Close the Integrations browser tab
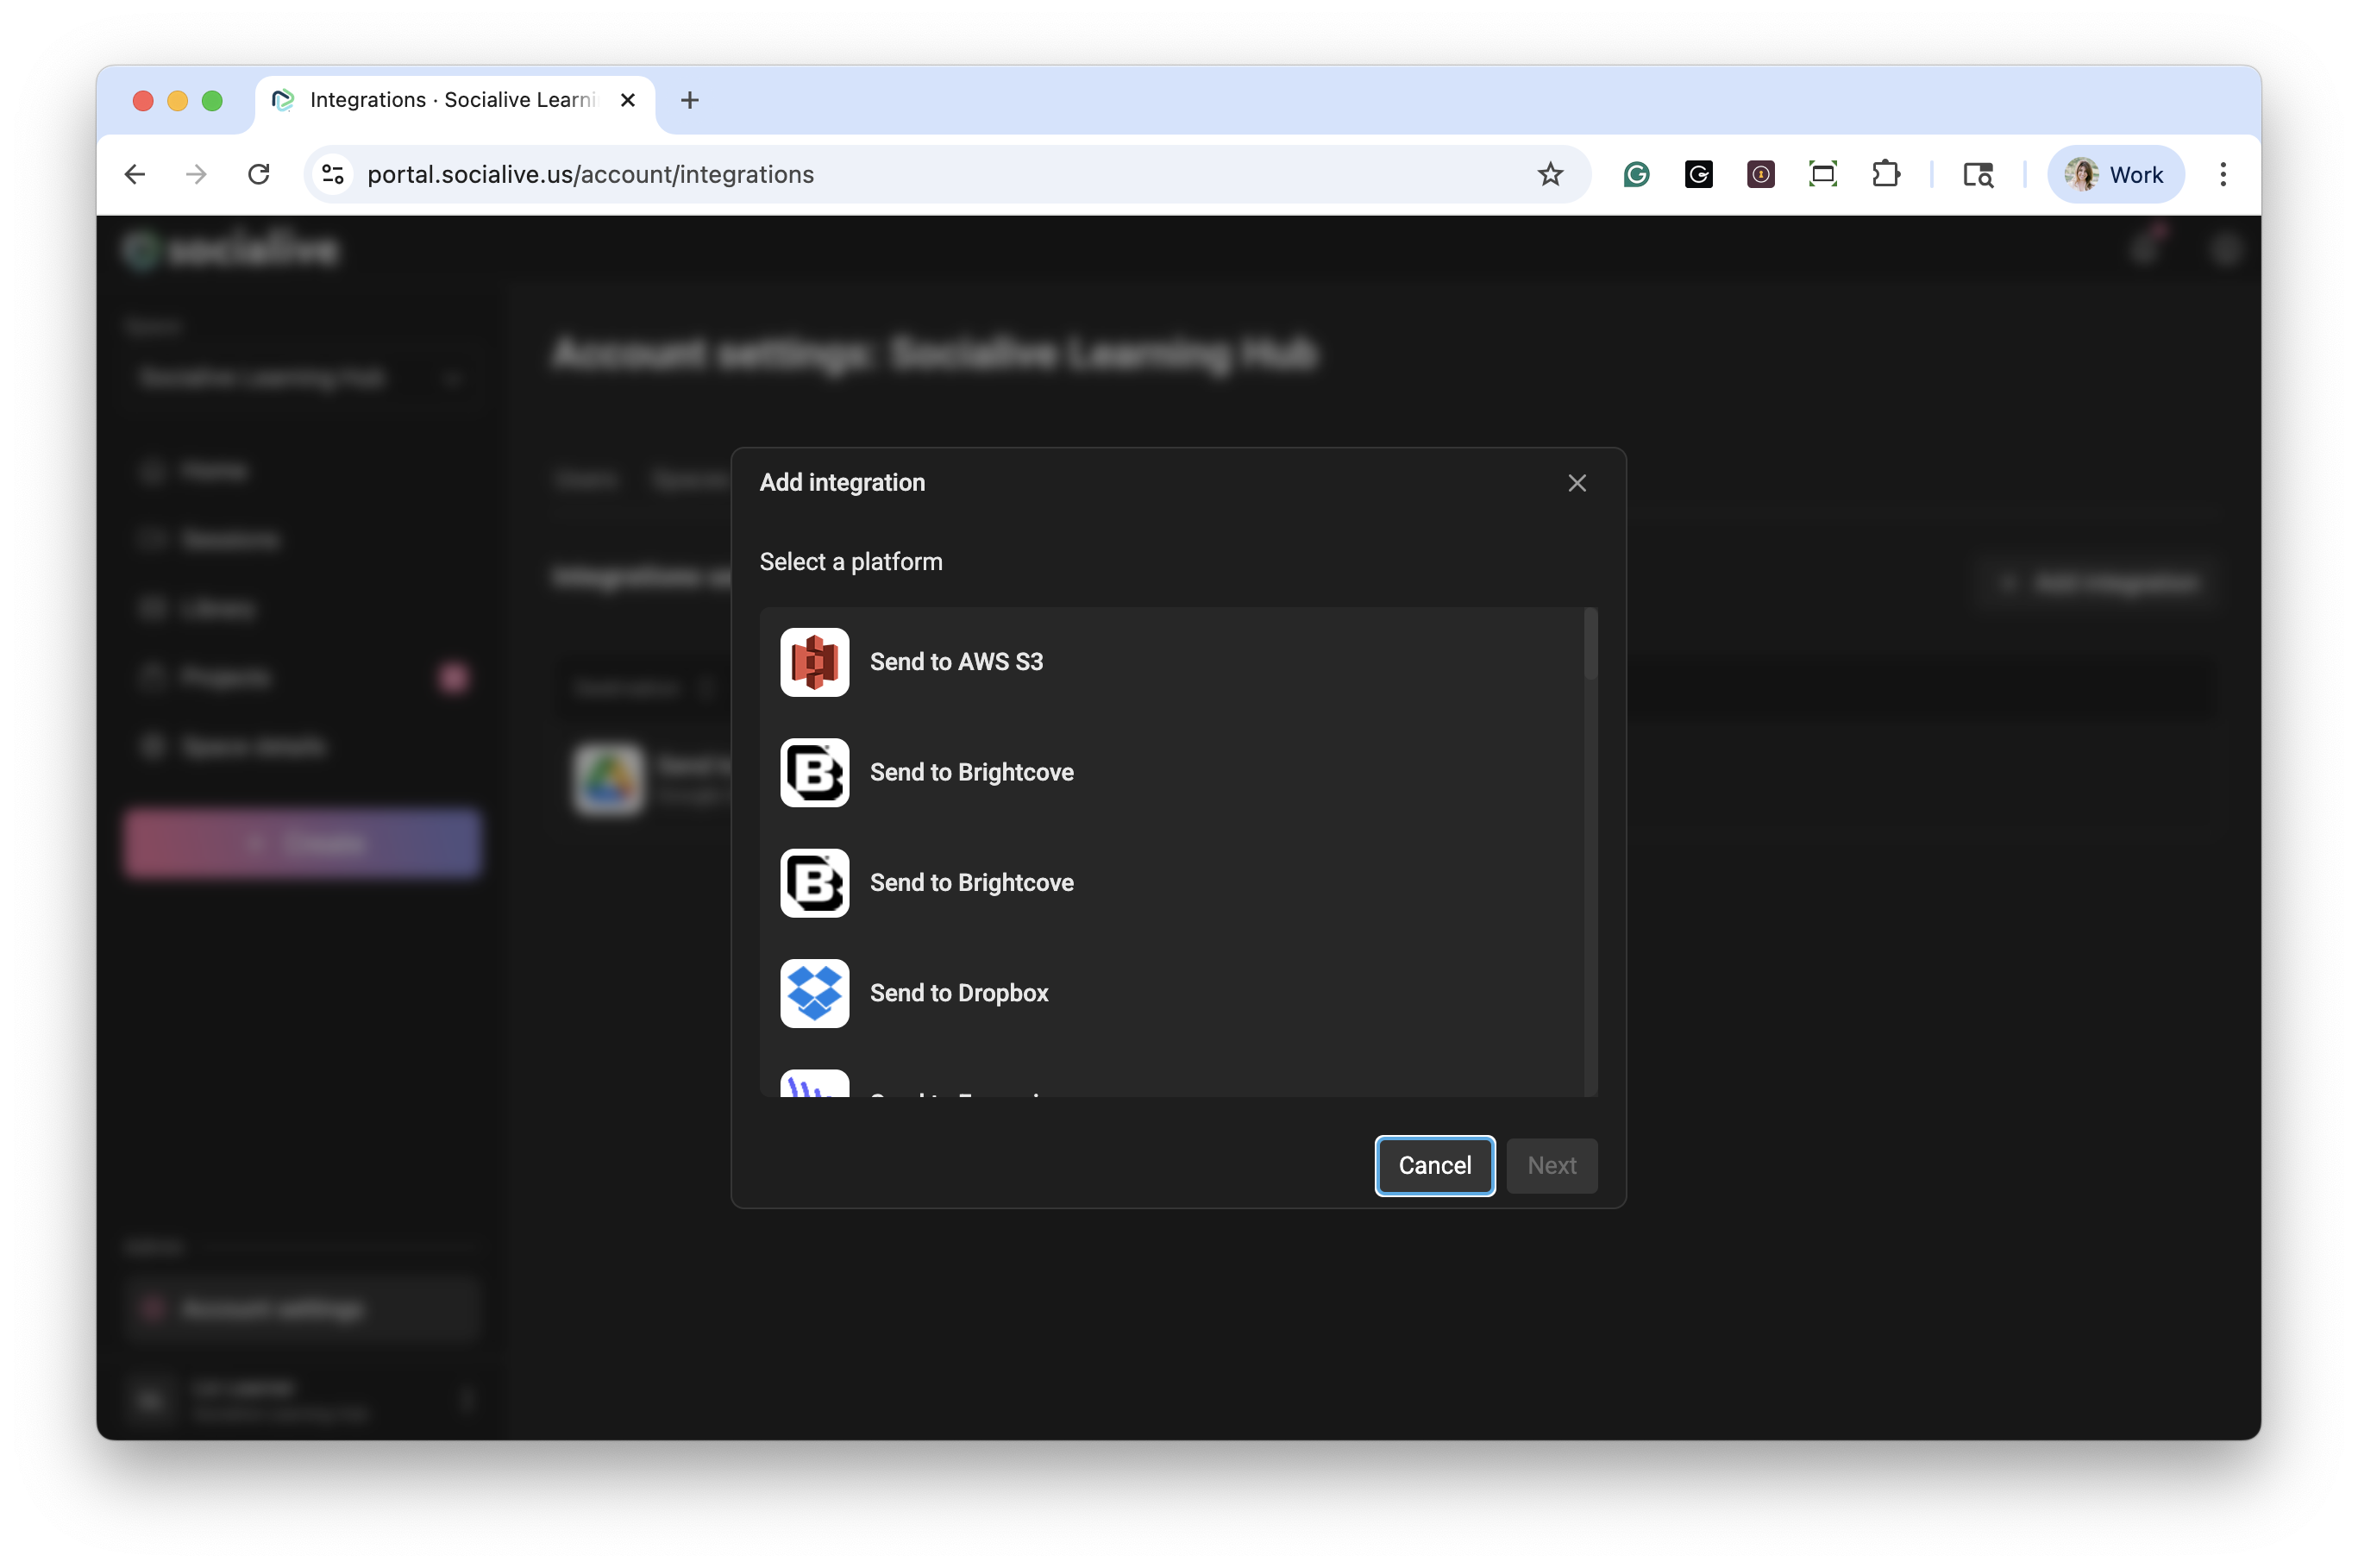This screenshot has height=1568, width=2358. tap(628, 100)
